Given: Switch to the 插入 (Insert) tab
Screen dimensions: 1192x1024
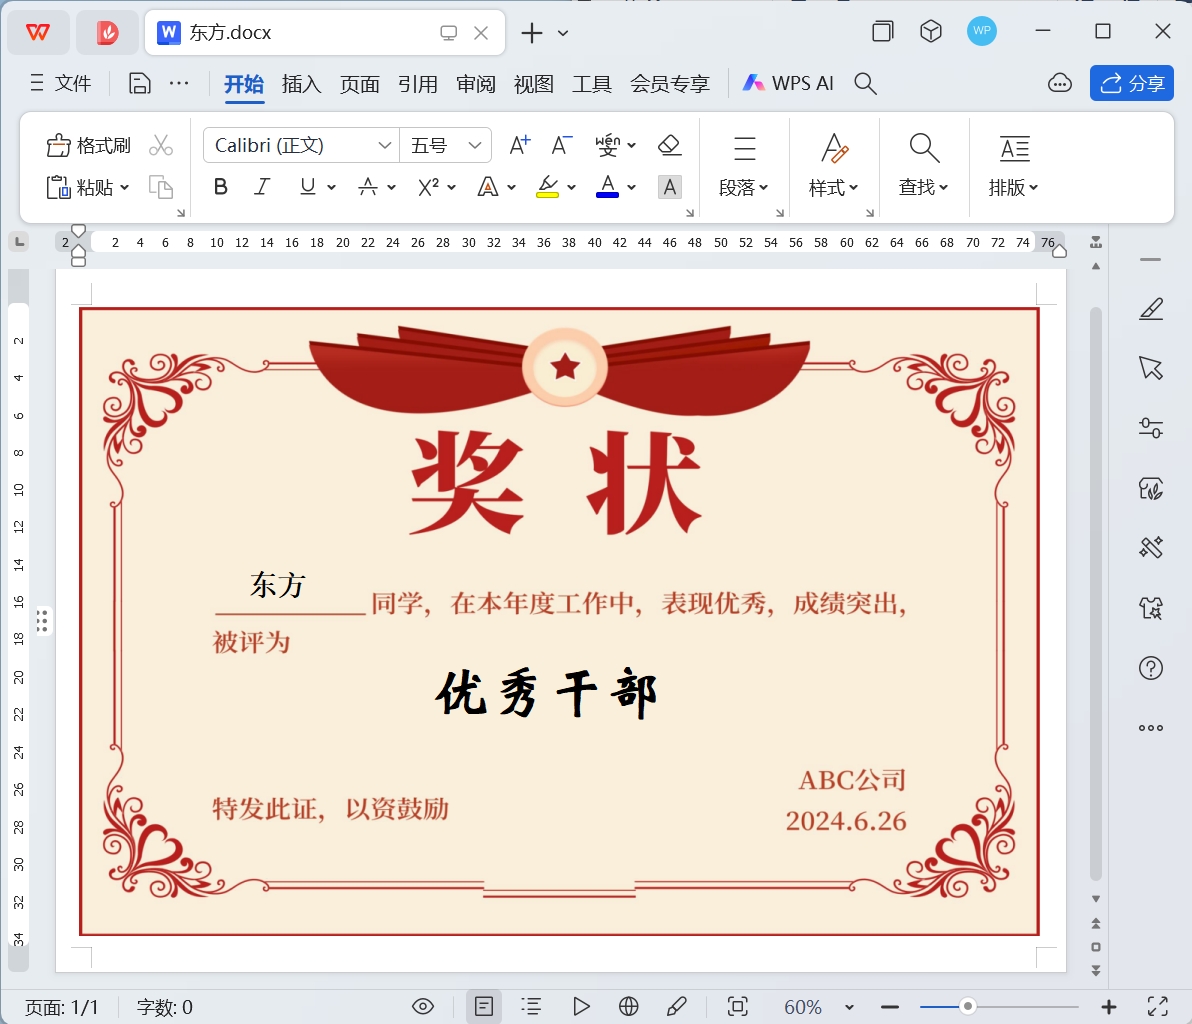Looking at the screenshot, I should point(301,84).
